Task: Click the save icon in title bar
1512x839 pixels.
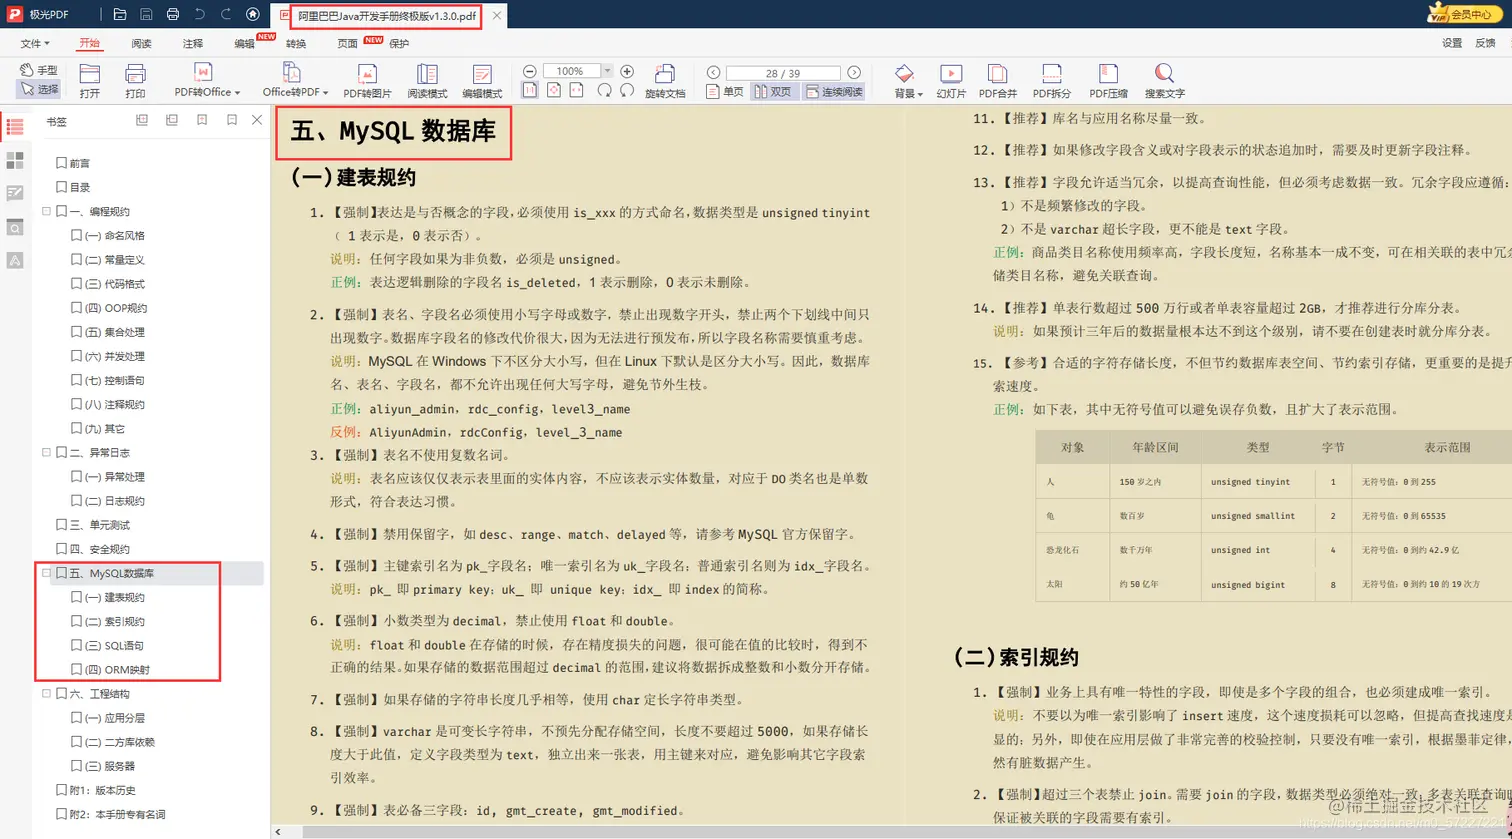Action: 147,15
